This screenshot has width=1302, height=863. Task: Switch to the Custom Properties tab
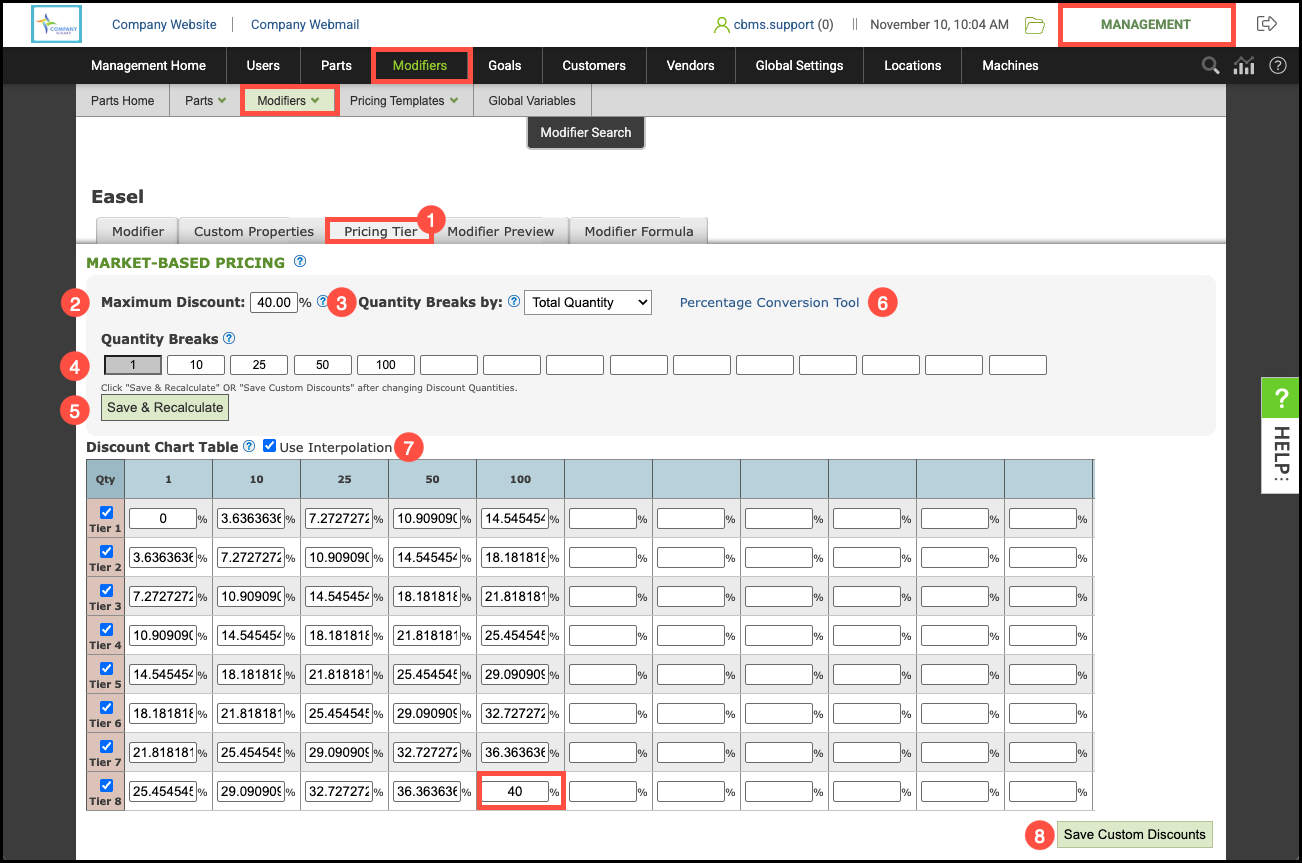click(254, 231)
